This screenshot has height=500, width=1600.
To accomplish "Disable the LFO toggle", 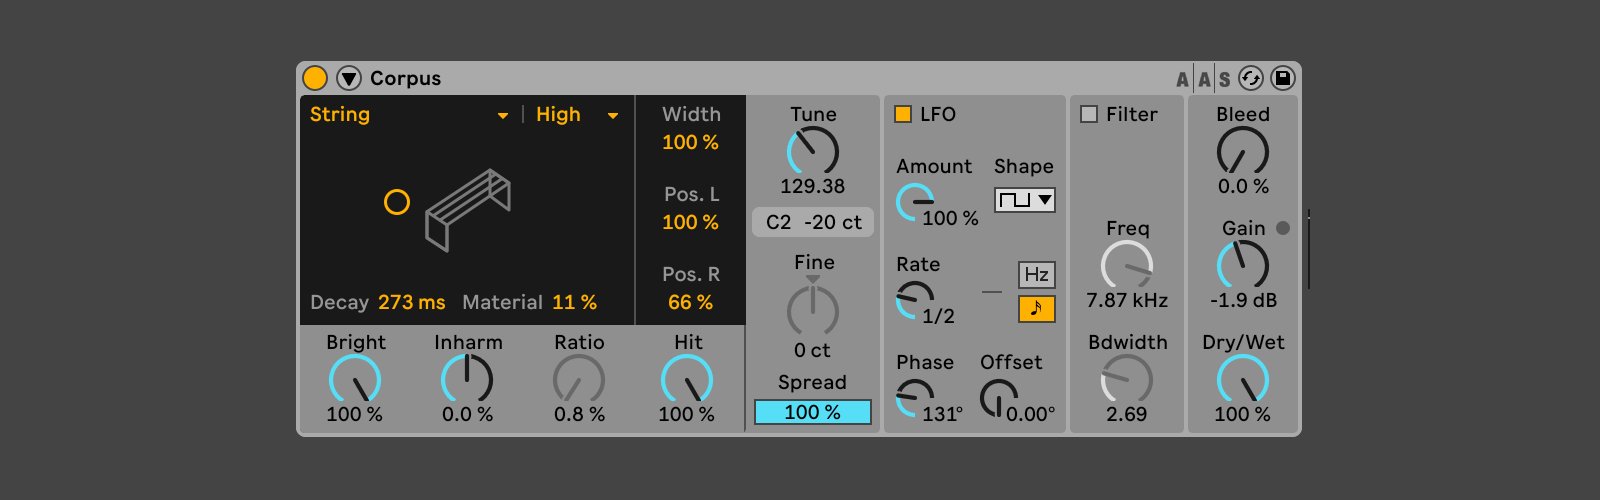I will [903, 115].
